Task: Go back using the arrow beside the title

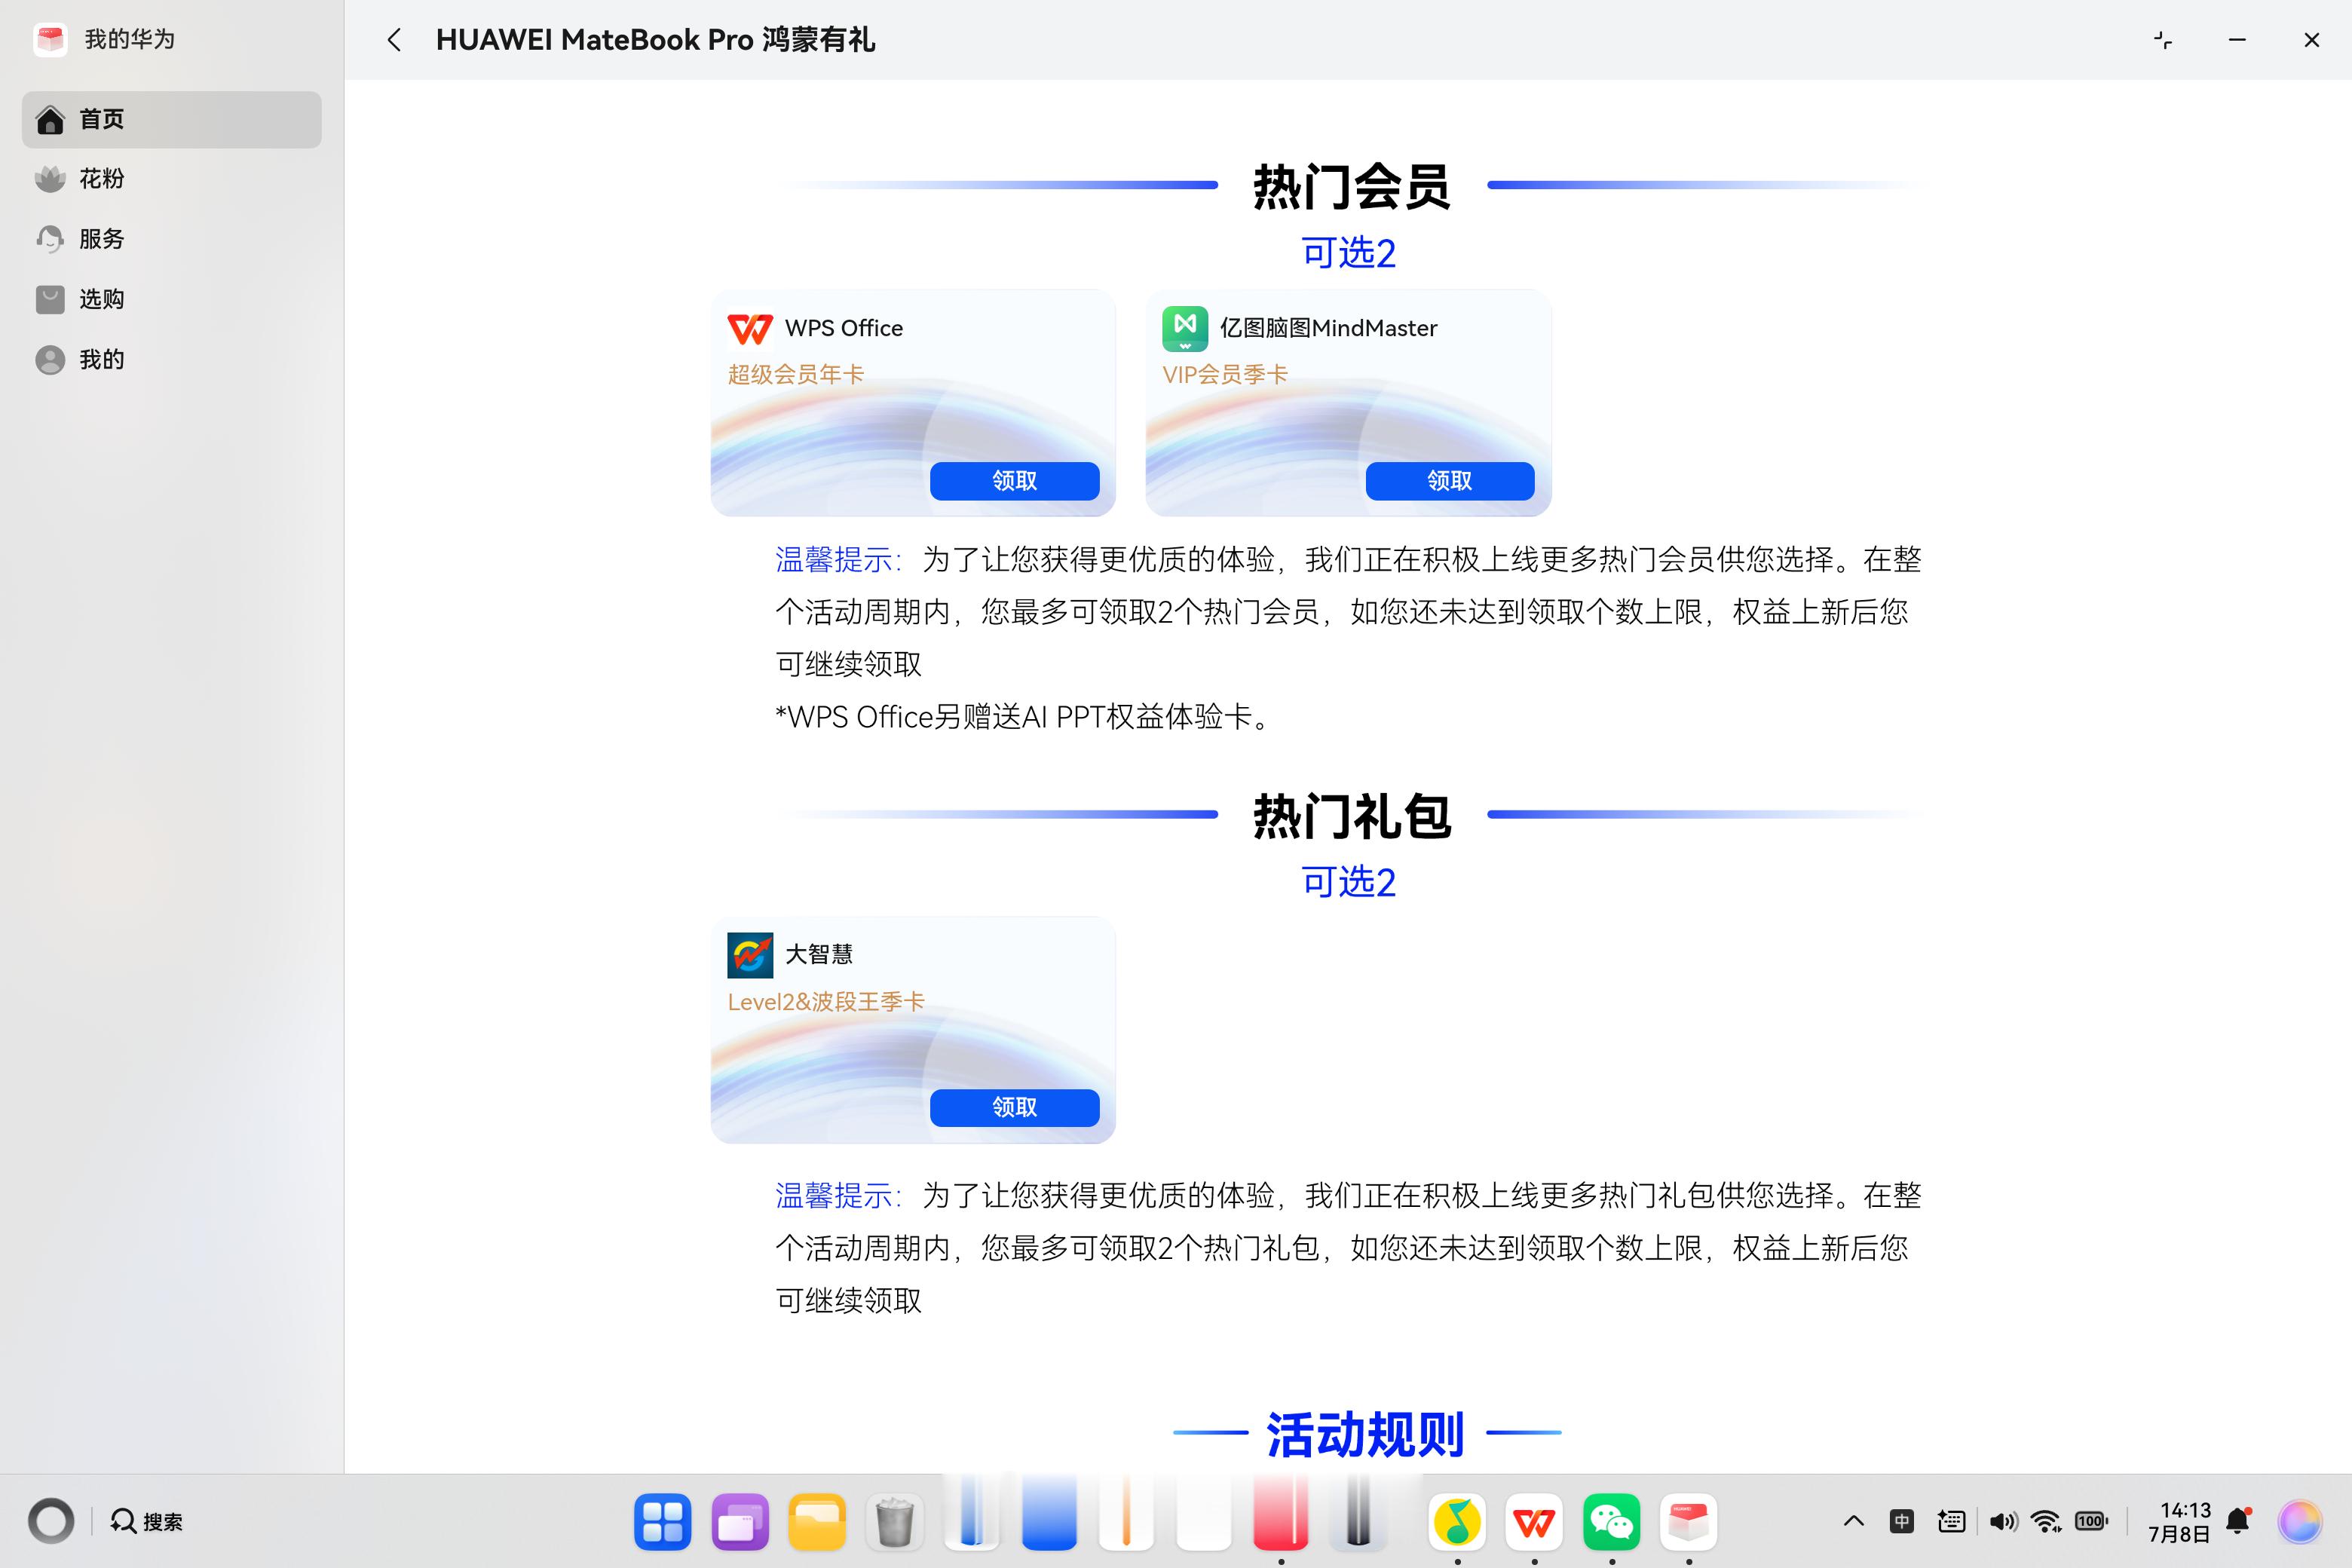Action: click(x=394, y=40)
